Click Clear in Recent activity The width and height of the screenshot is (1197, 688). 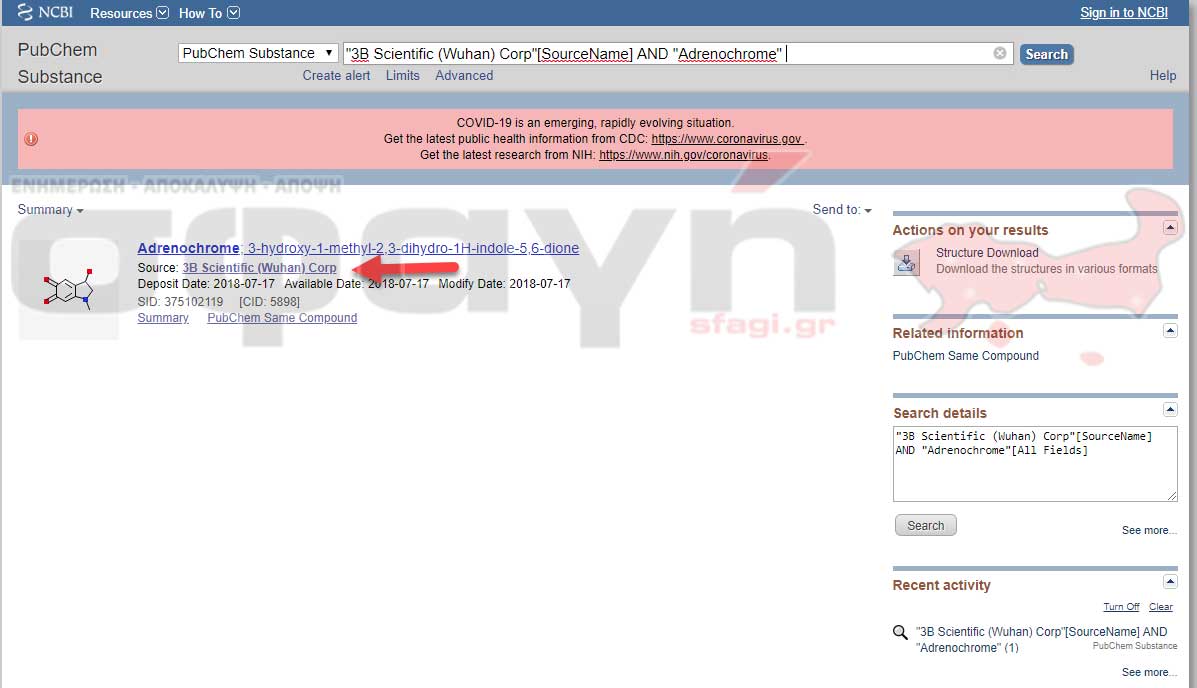point(1160,607)
